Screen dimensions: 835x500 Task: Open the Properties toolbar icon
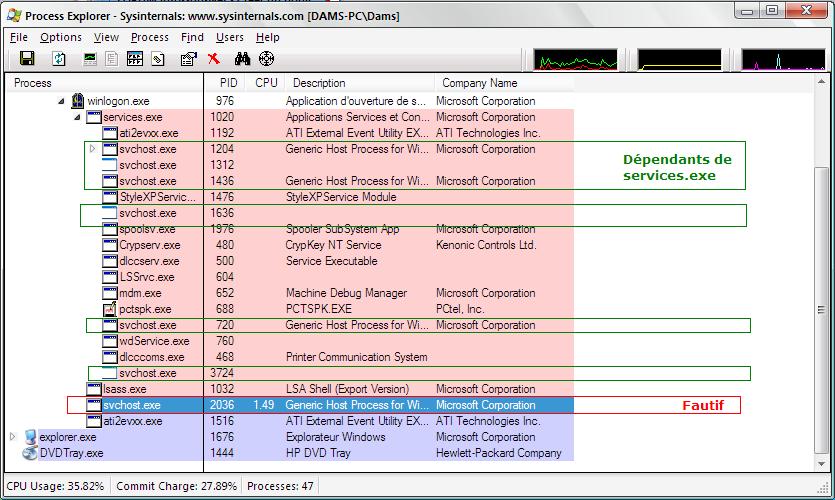pos(189,59)
